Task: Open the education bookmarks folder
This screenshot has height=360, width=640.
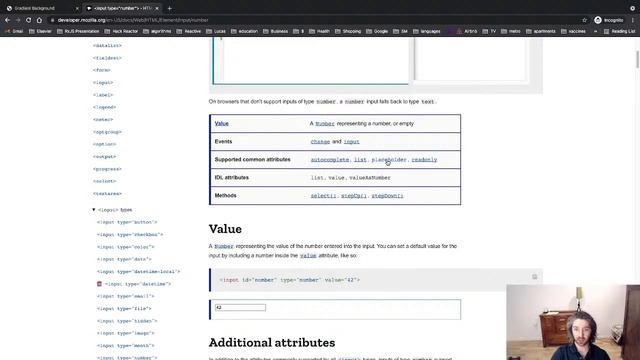Action: click(244, 31)
